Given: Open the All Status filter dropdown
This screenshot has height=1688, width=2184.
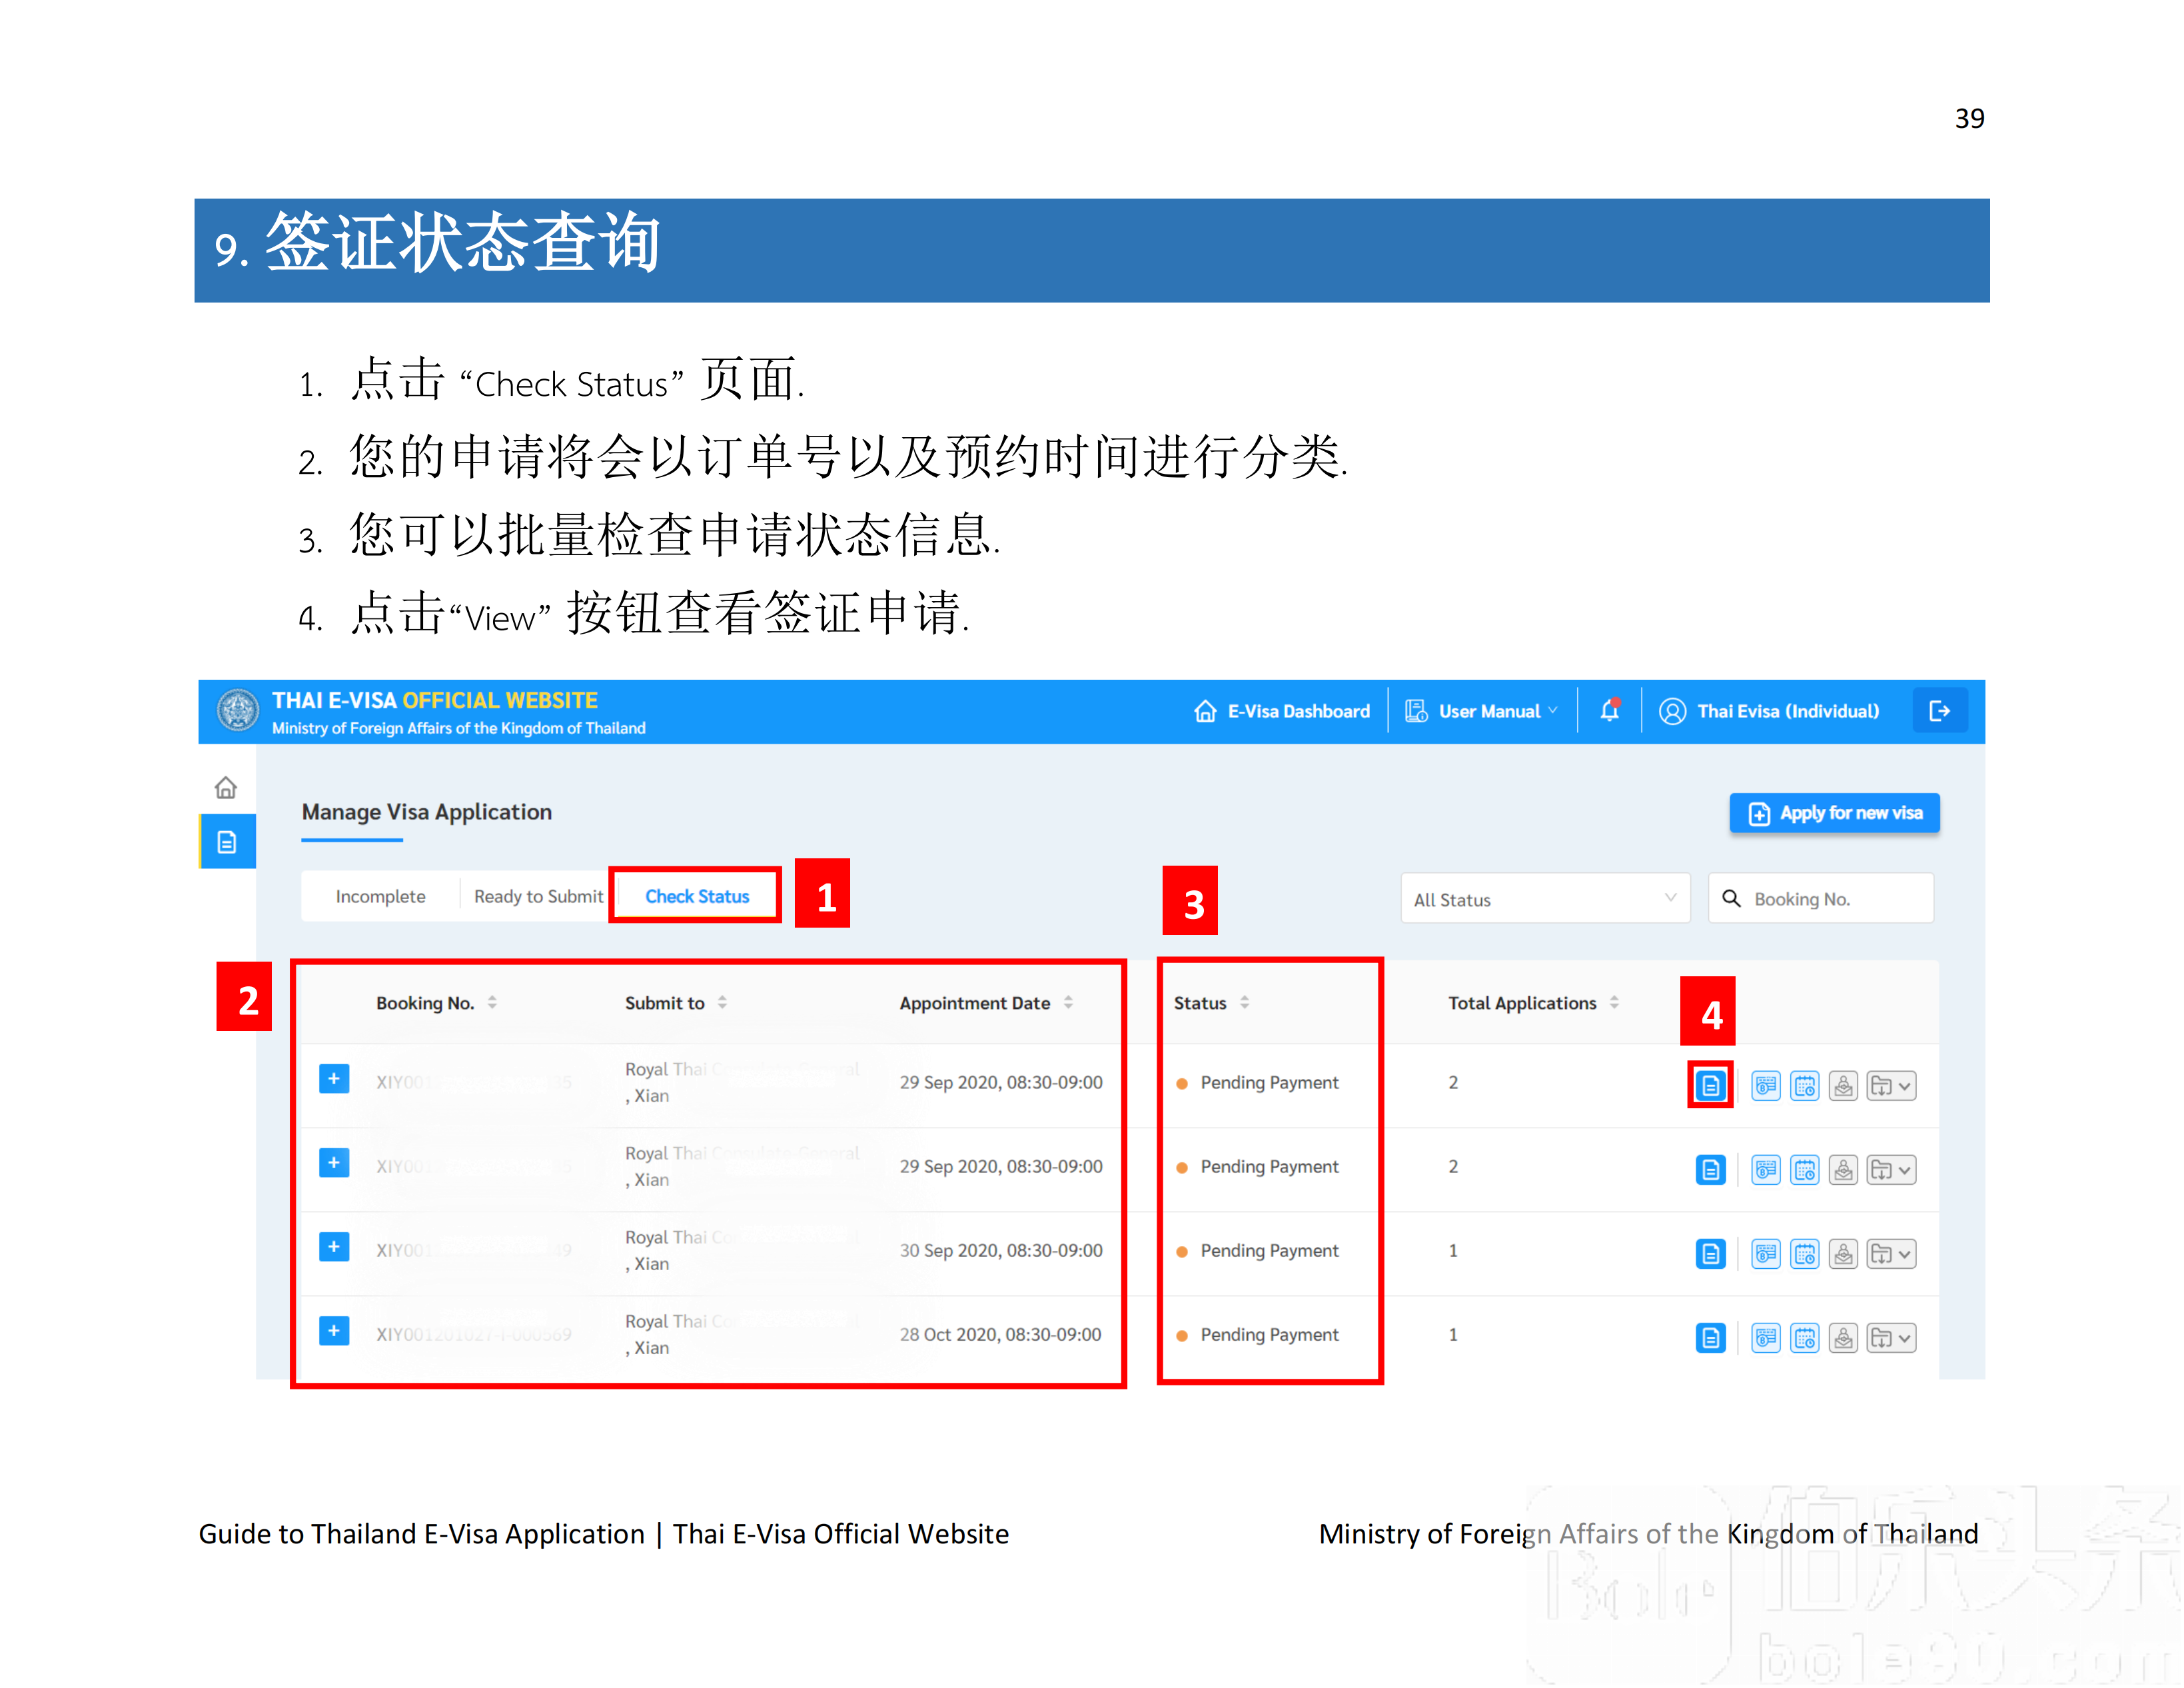Looking at the screenshot, I should pyautogui.click(x=1545, y=898).
